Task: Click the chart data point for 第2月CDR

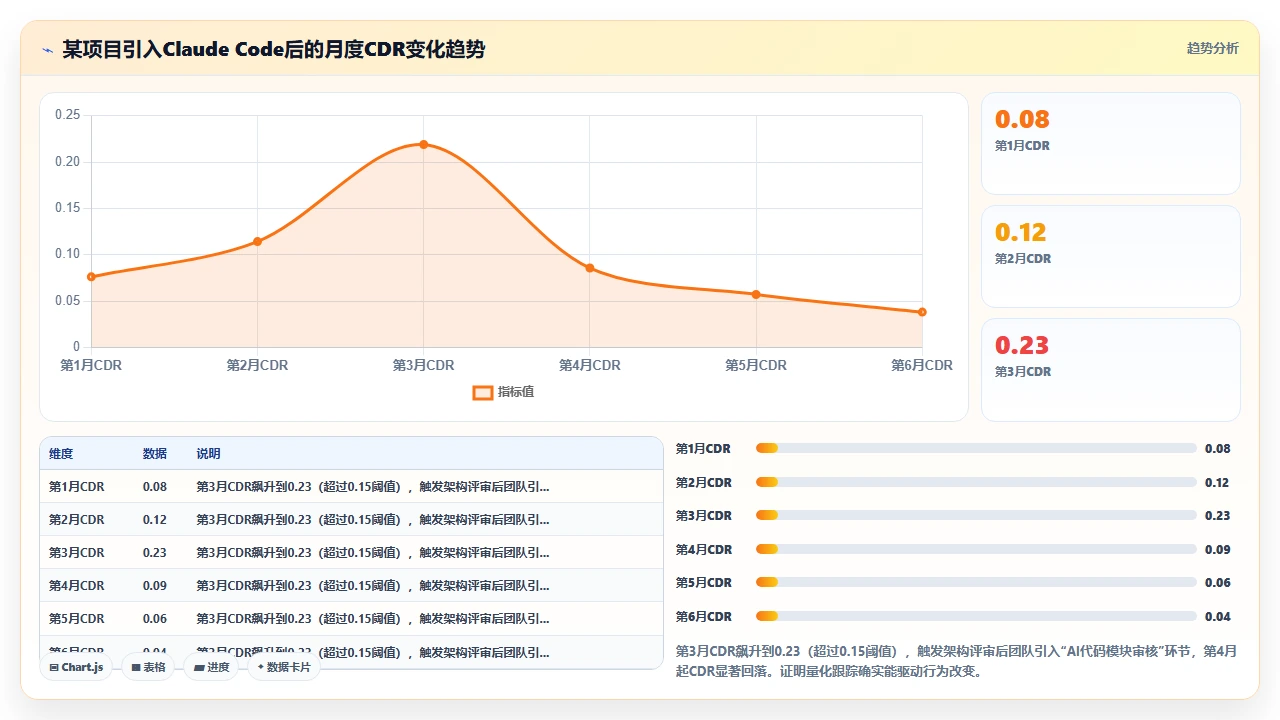Action: (257, 241)
